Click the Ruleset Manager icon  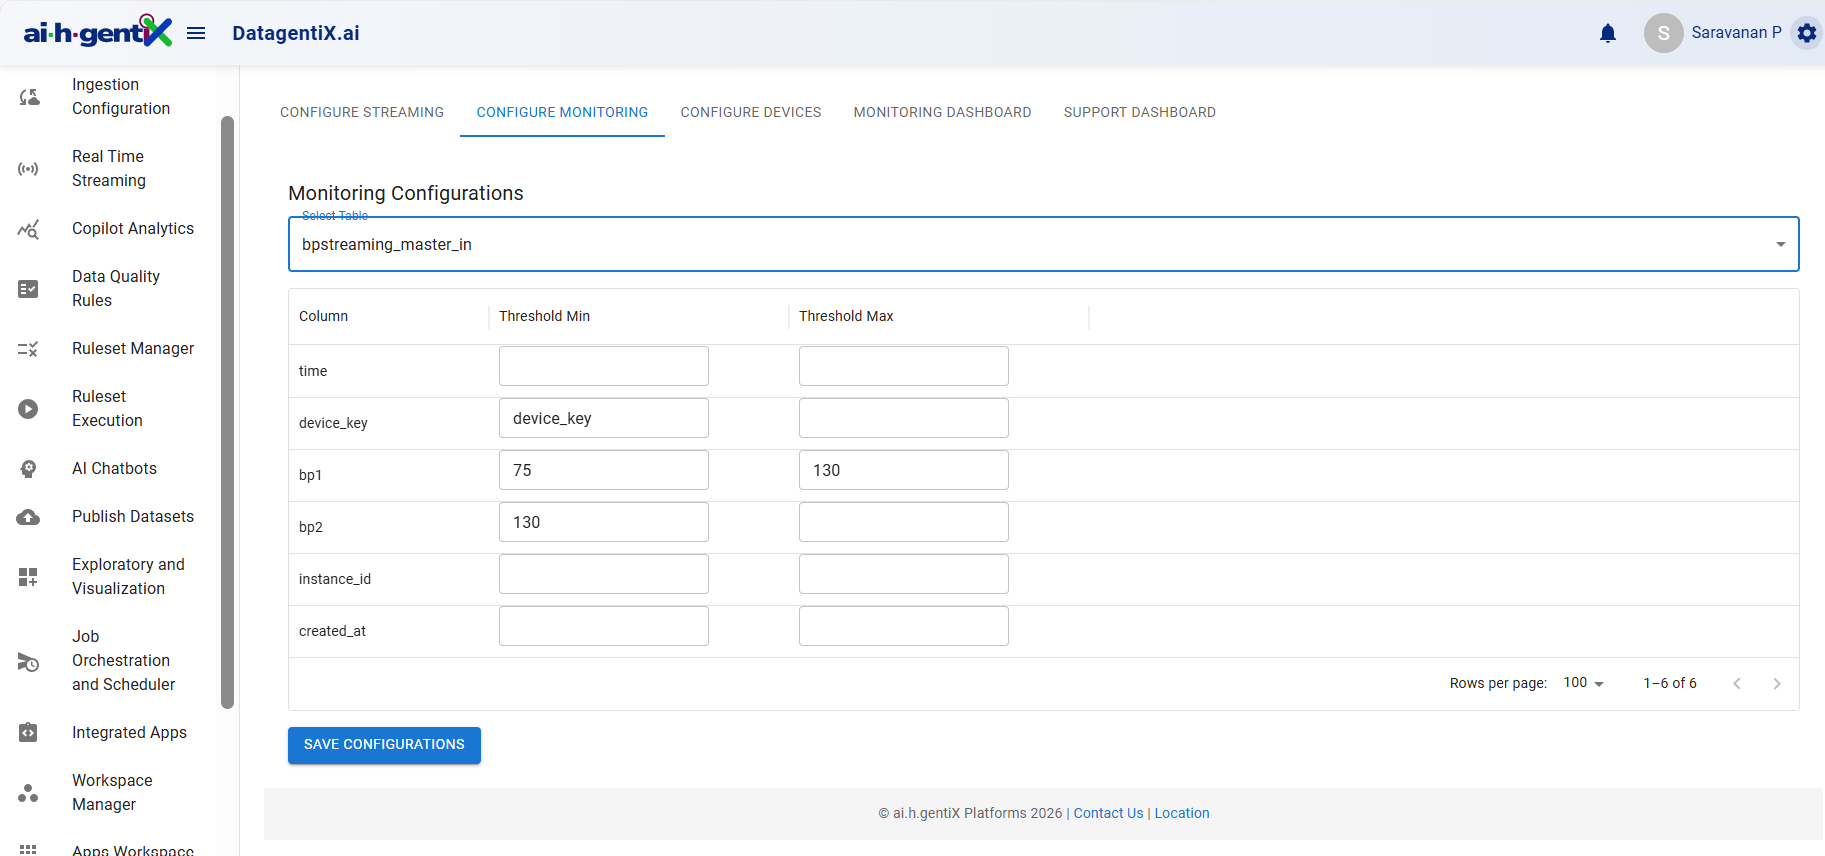click(x=28, y=349)
